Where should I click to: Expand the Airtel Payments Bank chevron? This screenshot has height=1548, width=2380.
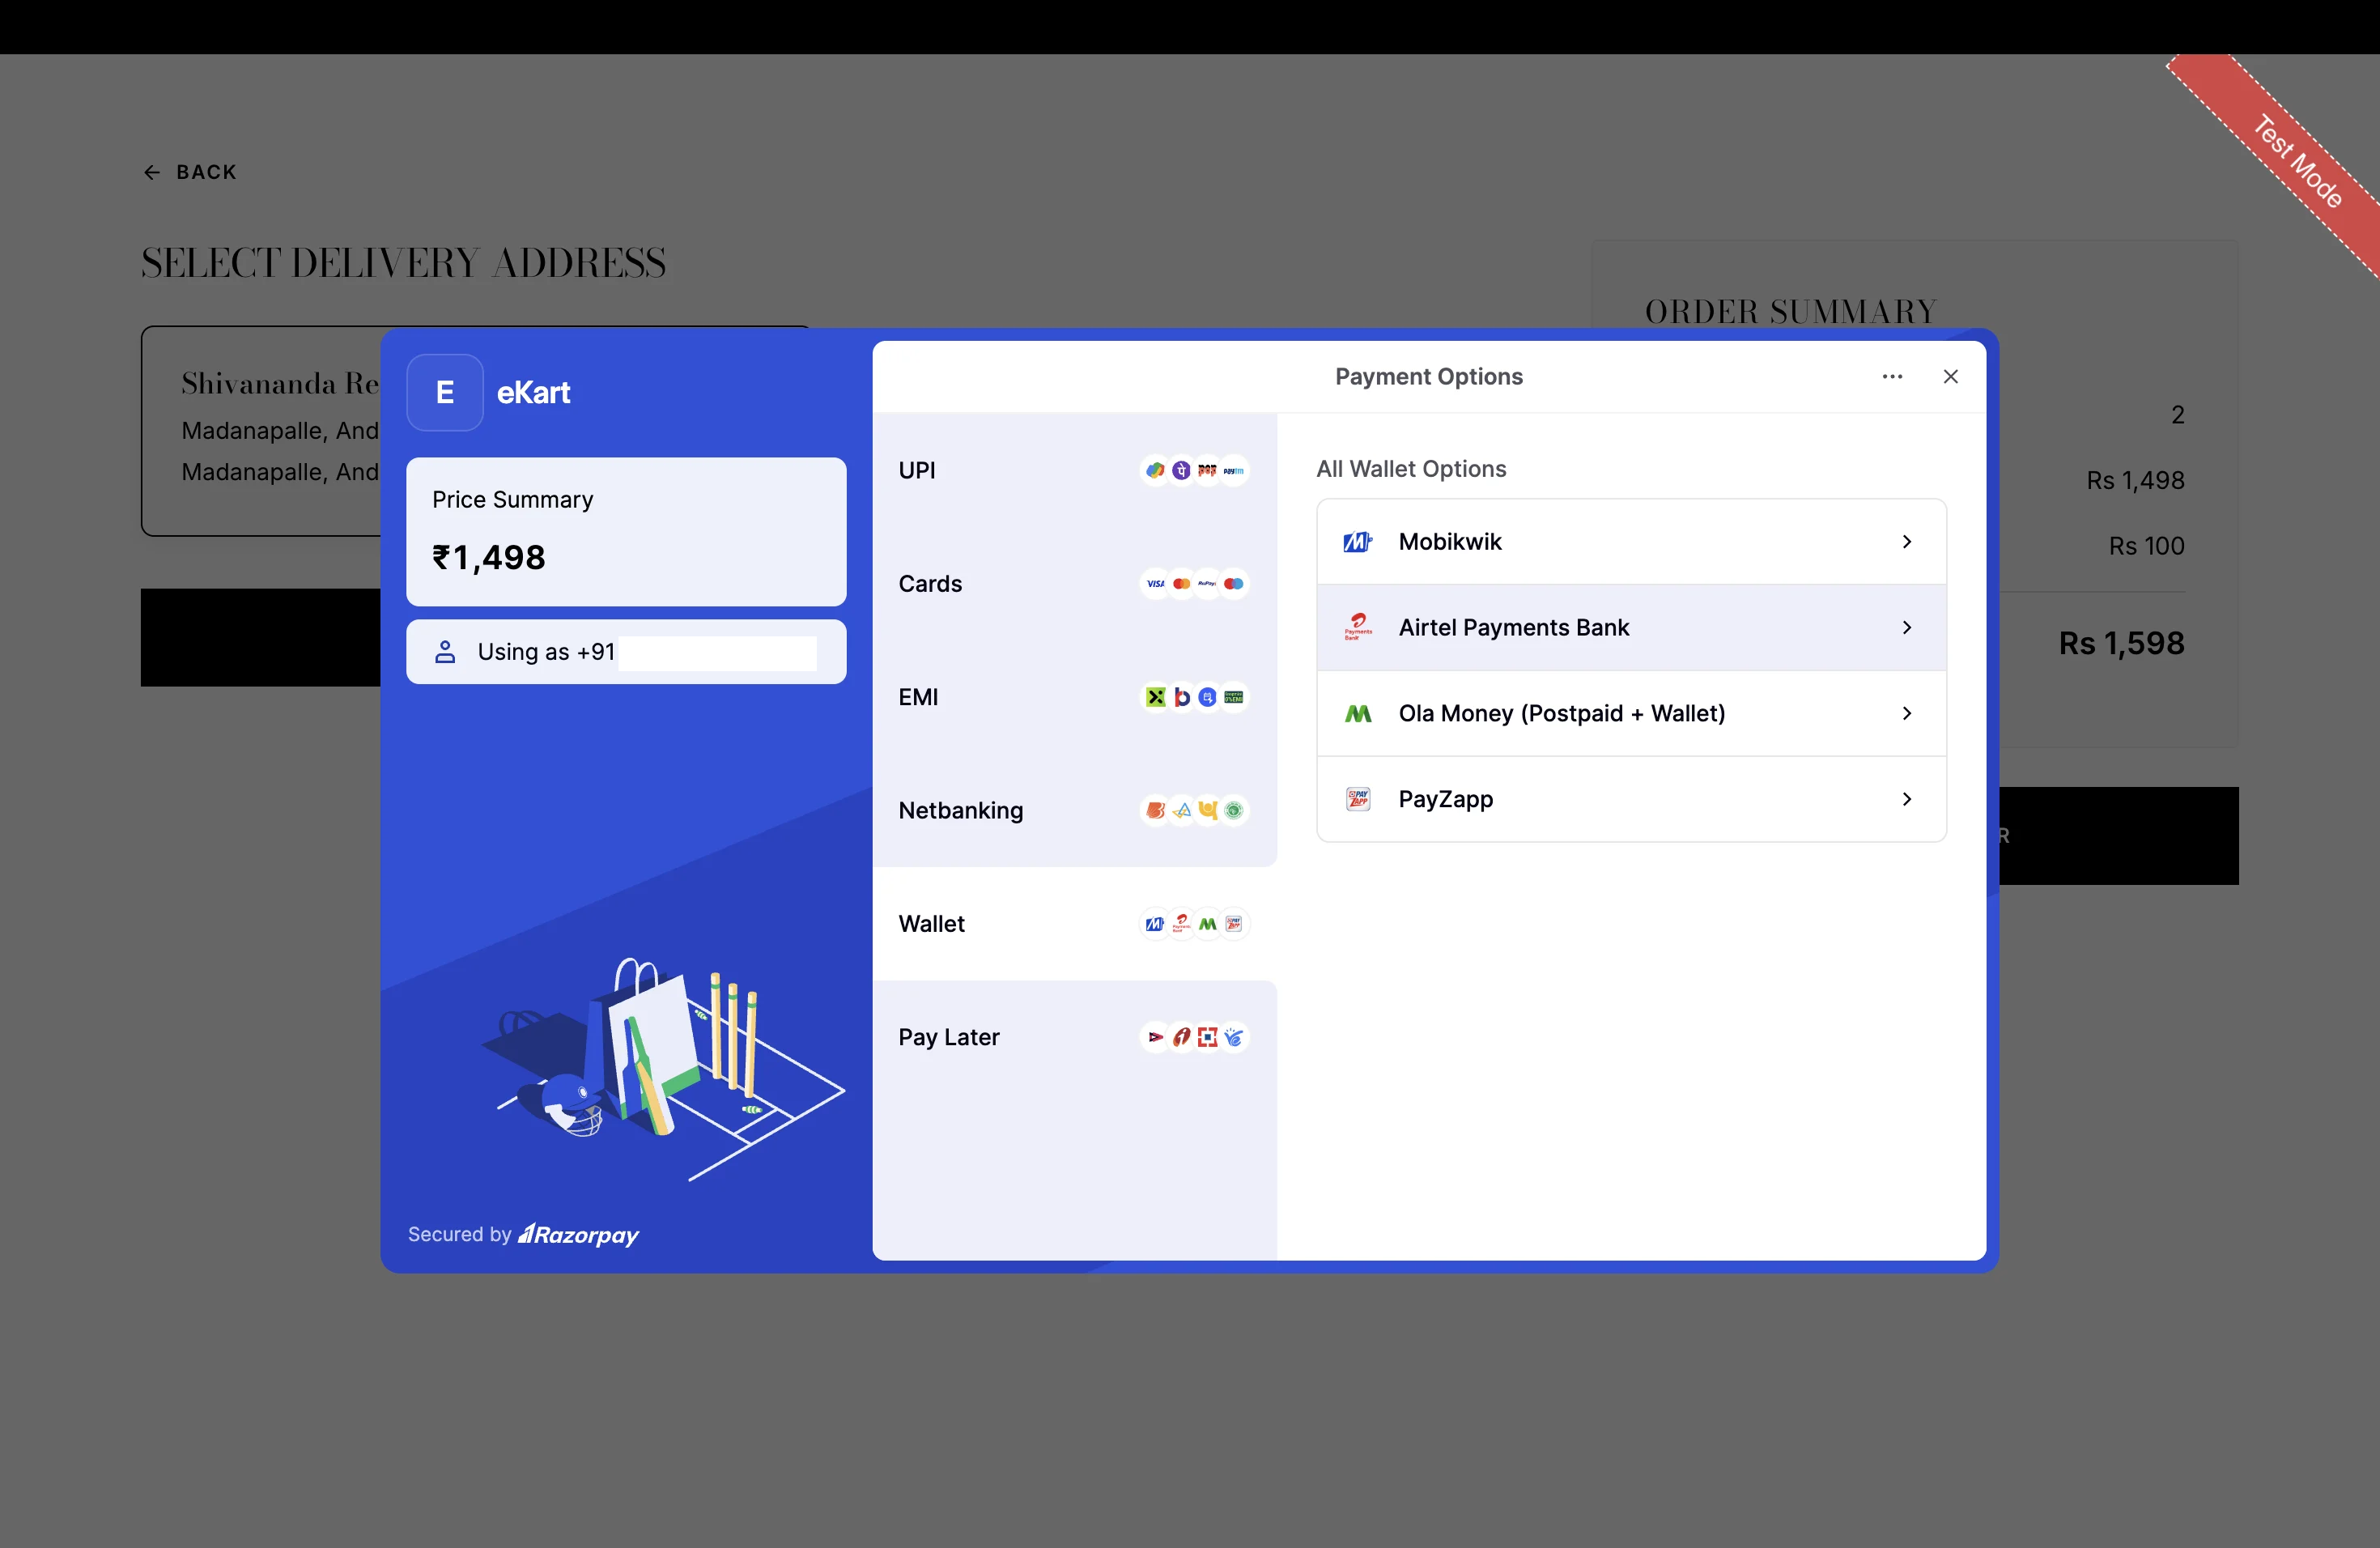click(x=1907, y=627)
